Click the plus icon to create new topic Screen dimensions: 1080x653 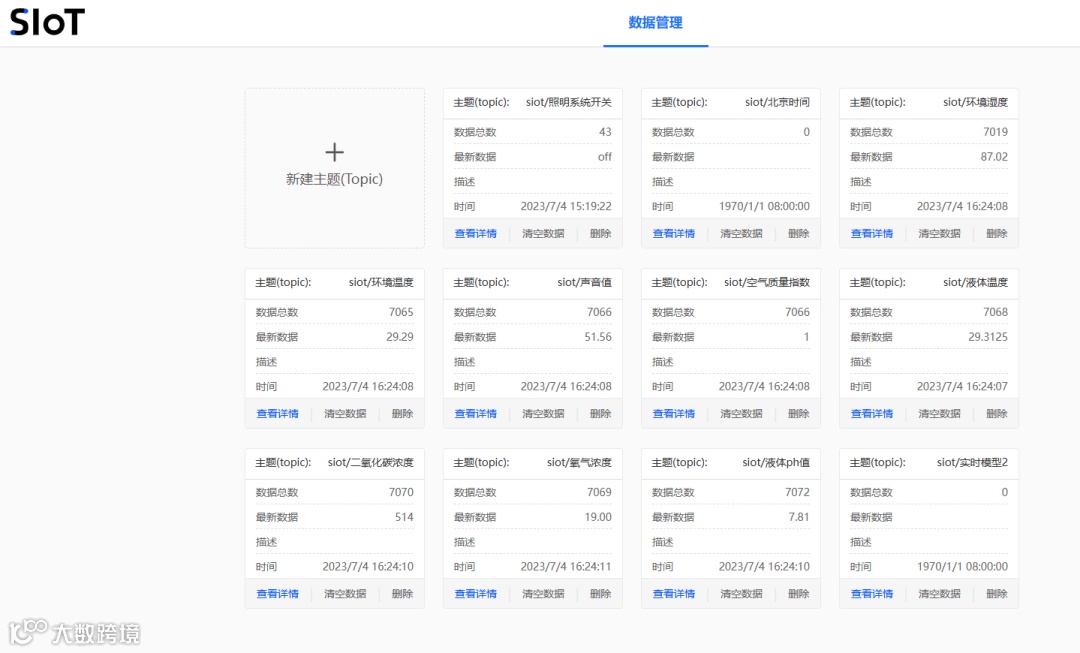[x=334, y=152]
